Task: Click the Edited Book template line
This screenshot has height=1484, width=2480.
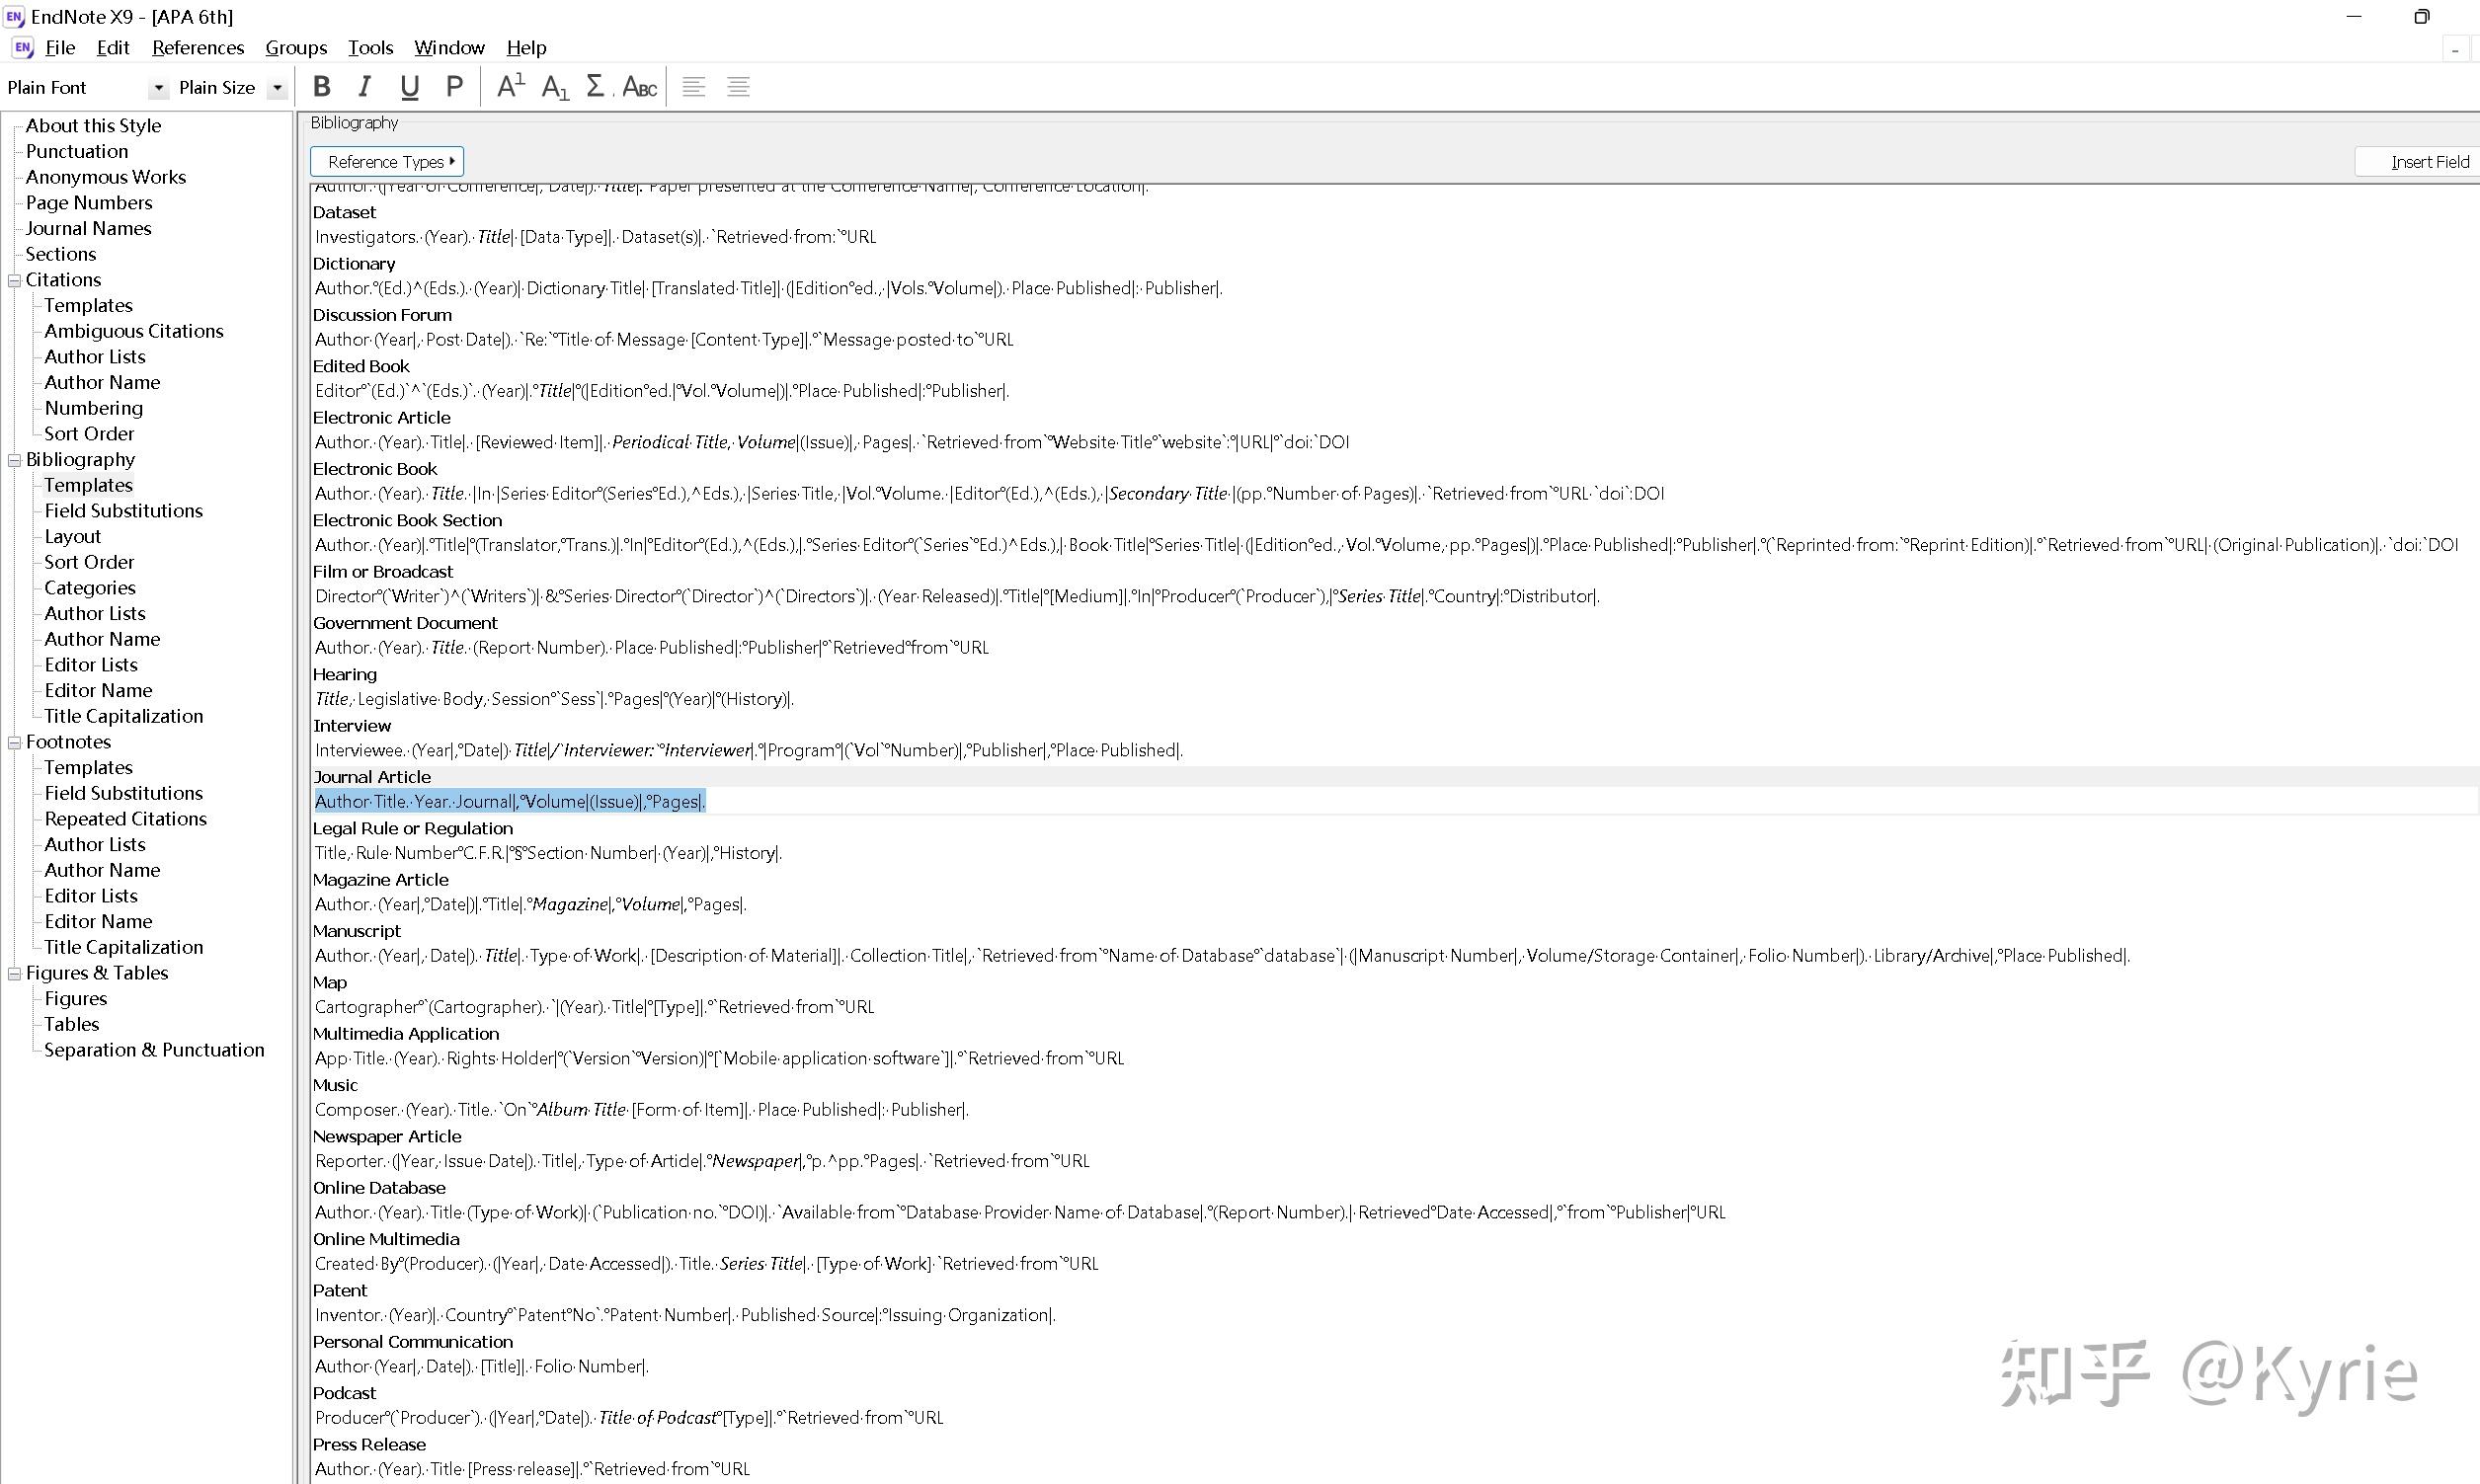Action: coord(662,391)
